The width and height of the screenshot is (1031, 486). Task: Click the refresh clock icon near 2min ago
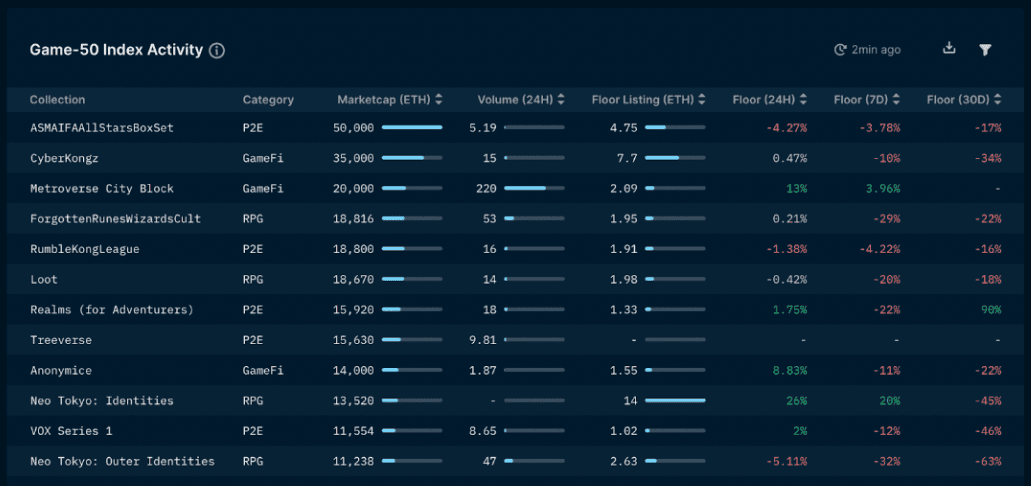coord(840,50)
